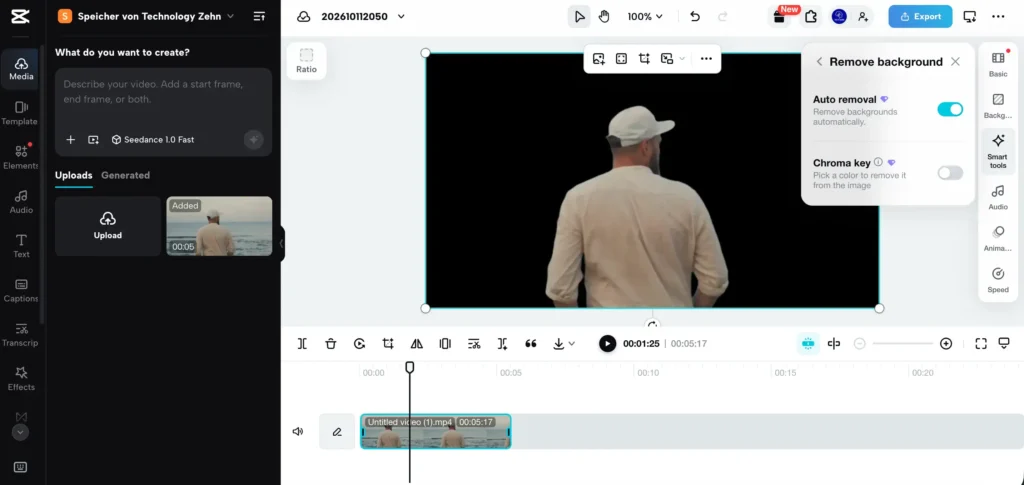Crop the clip from the timeline toolbar
The image size is (1024, 485).
(388, 343)
